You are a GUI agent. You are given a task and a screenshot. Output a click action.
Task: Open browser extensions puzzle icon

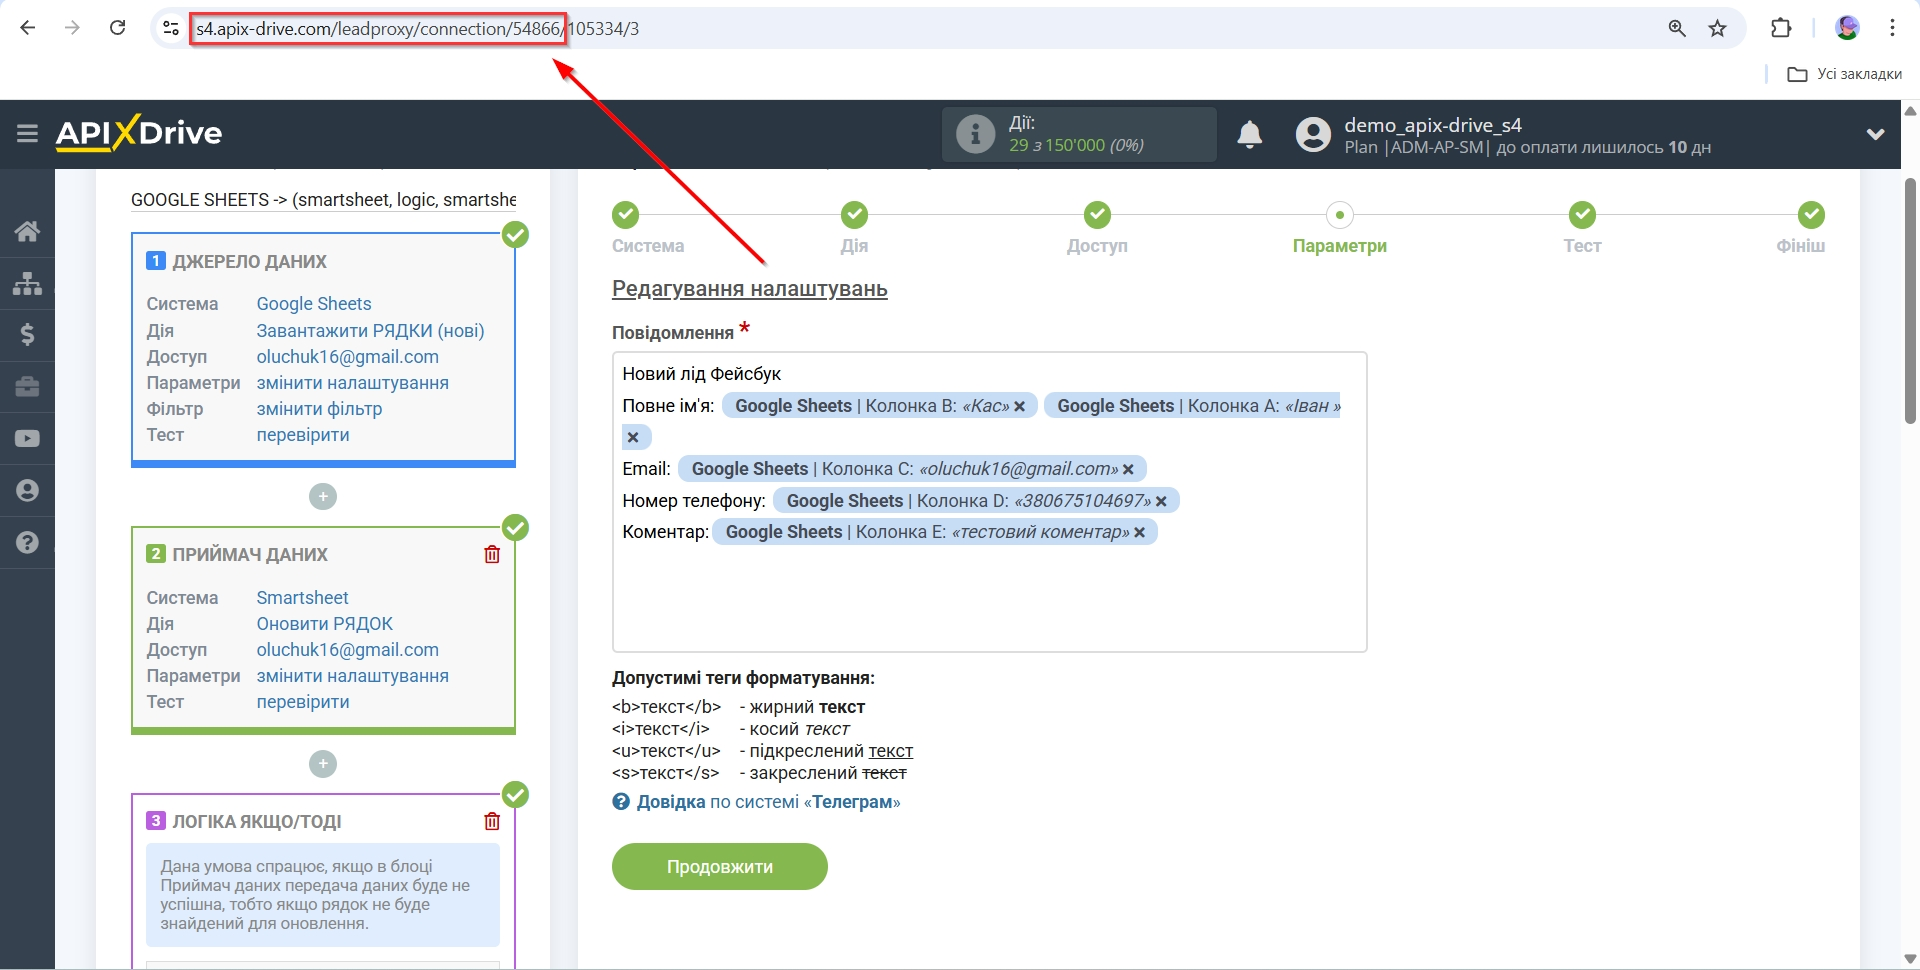1781,28
